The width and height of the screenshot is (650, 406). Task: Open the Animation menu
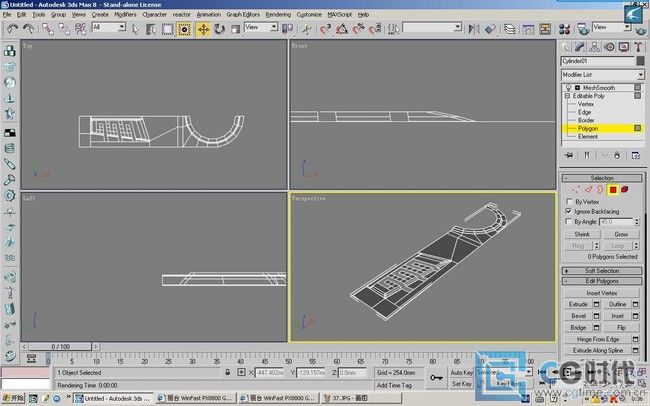coord(209,15)
